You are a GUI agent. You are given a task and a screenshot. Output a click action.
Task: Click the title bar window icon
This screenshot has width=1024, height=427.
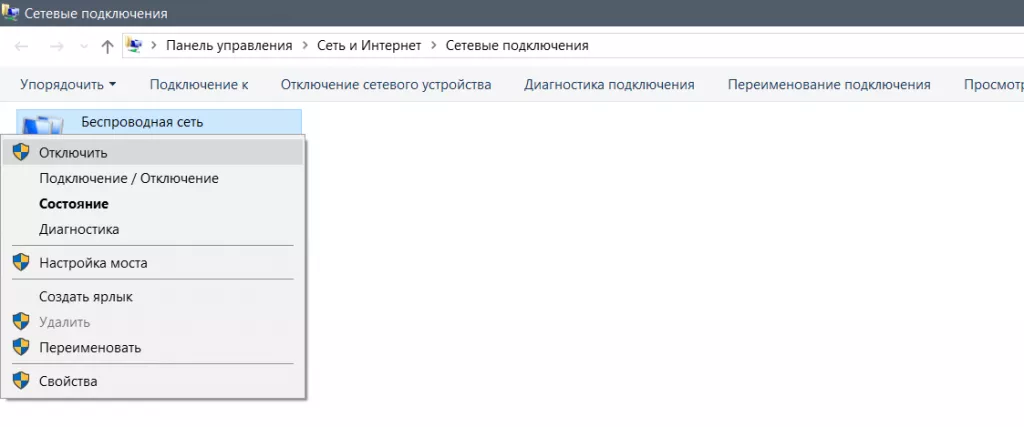10,12
